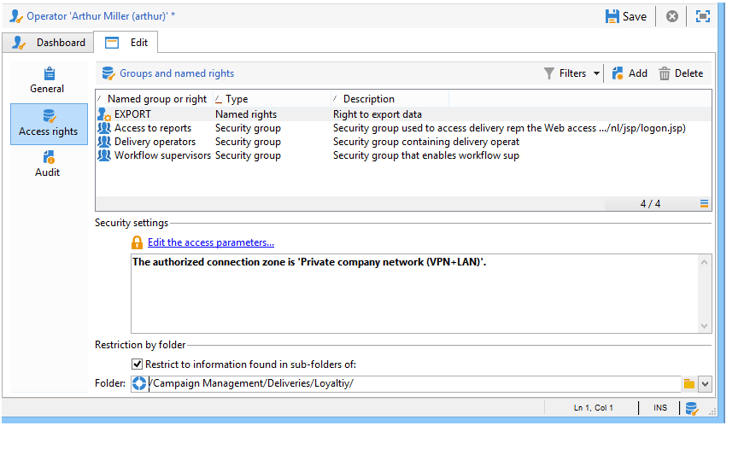Expand the Filters dropdown arrow
This screenshot has width=750, height=449.
click(596, 73)
